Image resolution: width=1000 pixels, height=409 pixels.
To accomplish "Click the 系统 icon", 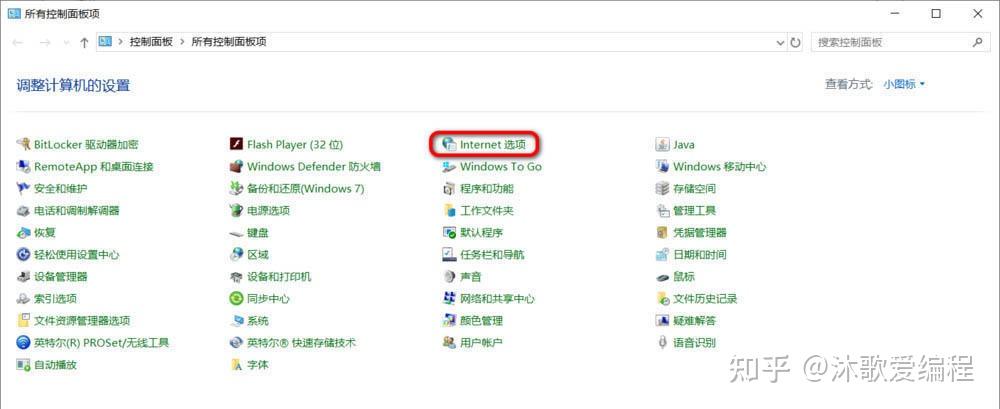I will [237, 320].
